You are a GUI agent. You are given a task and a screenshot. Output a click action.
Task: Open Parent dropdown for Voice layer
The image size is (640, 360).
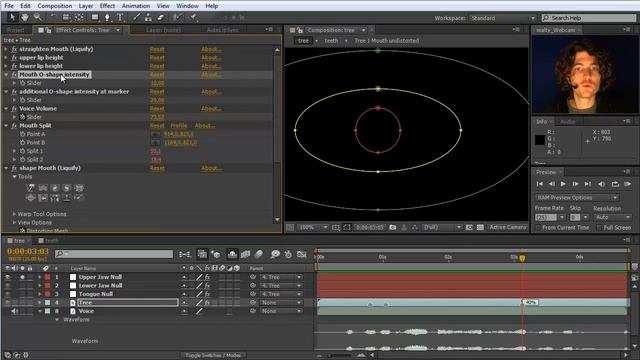pos(281,311)
